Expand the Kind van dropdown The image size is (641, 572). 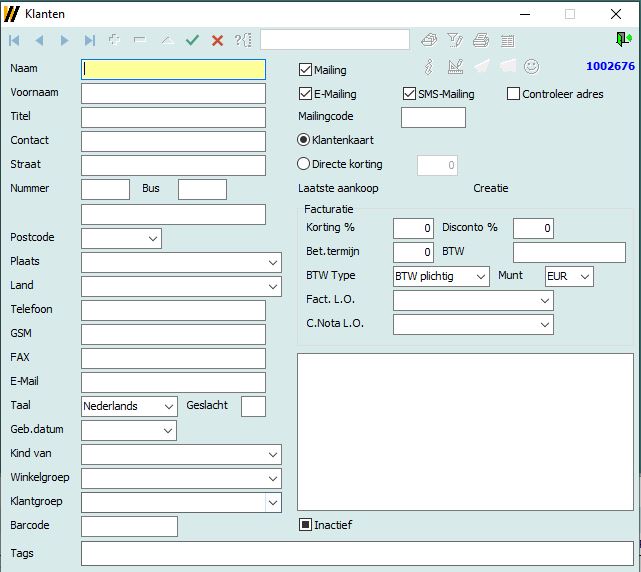click(273, 455)
